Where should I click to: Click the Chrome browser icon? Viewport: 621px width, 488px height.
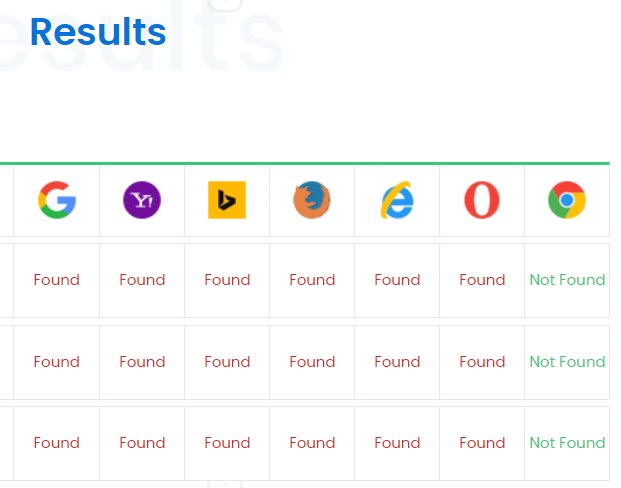point(567,200)
